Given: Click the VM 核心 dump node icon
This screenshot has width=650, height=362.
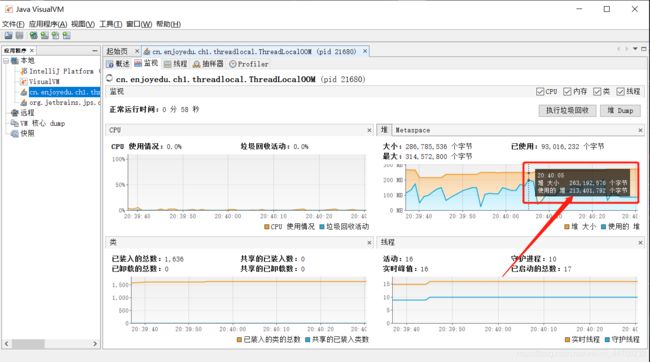Looking at the screenshot, I should click(15, 123).
